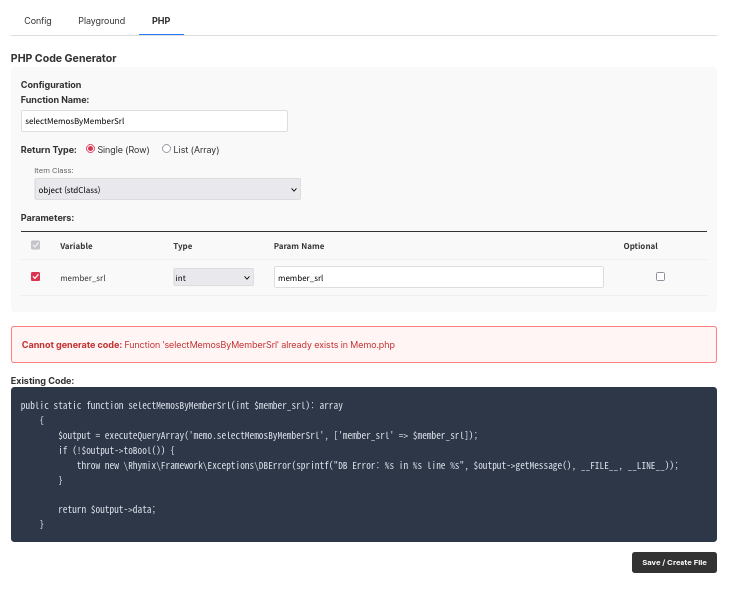
Task: Expand the Item Class dropdown
Action: point(167,189)
